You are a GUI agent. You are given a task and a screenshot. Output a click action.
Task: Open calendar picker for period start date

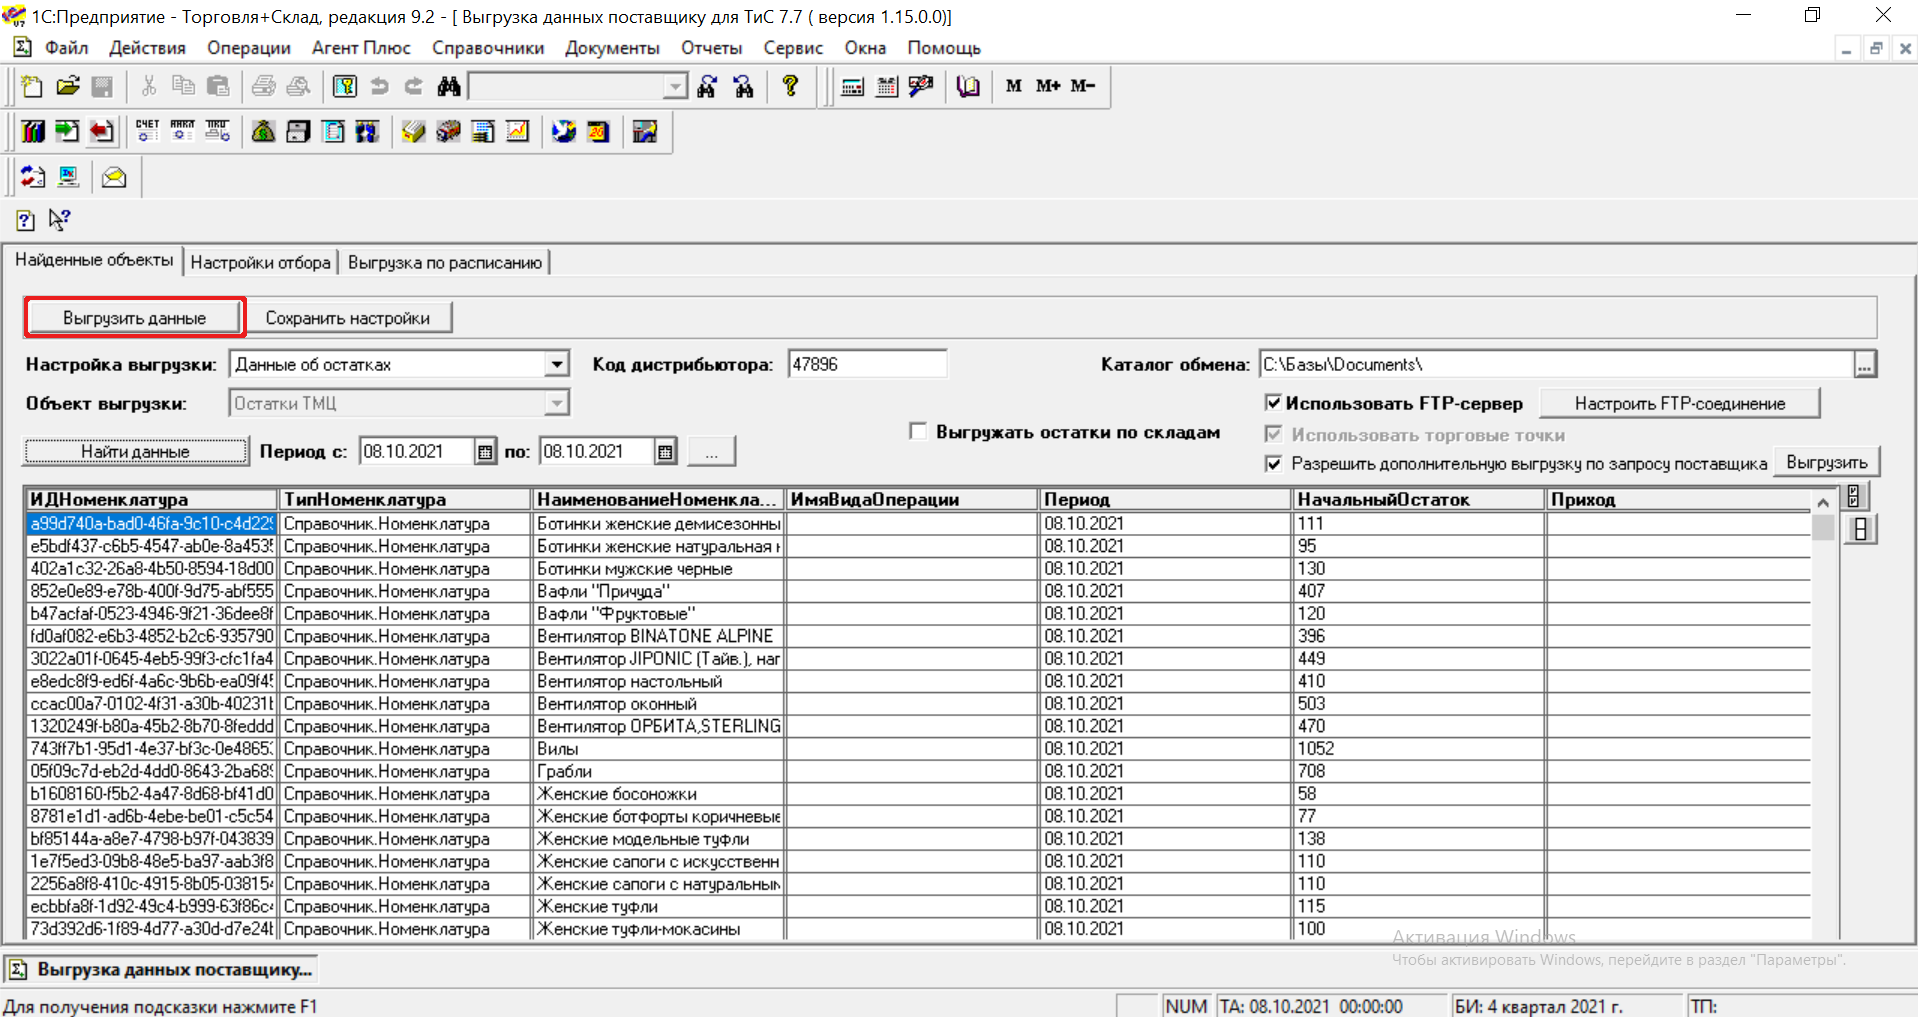click(485, 452)
